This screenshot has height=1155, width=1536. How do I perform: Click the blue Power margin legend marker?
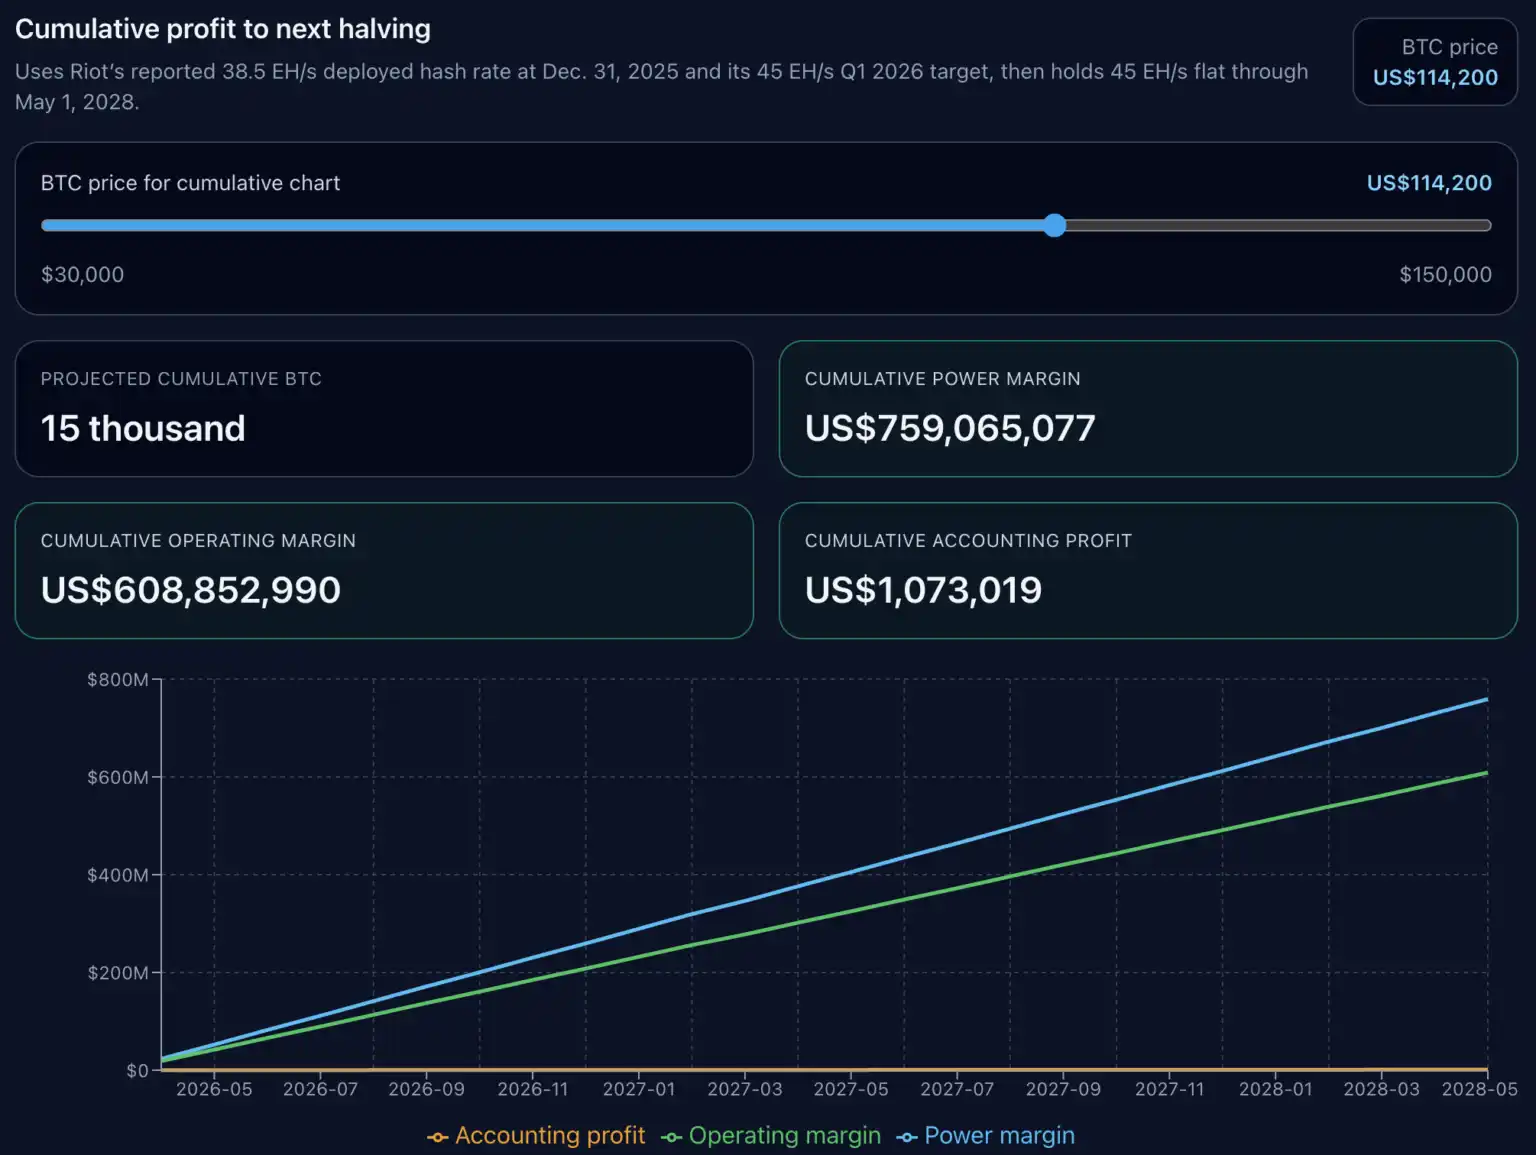pos(907,1137)
